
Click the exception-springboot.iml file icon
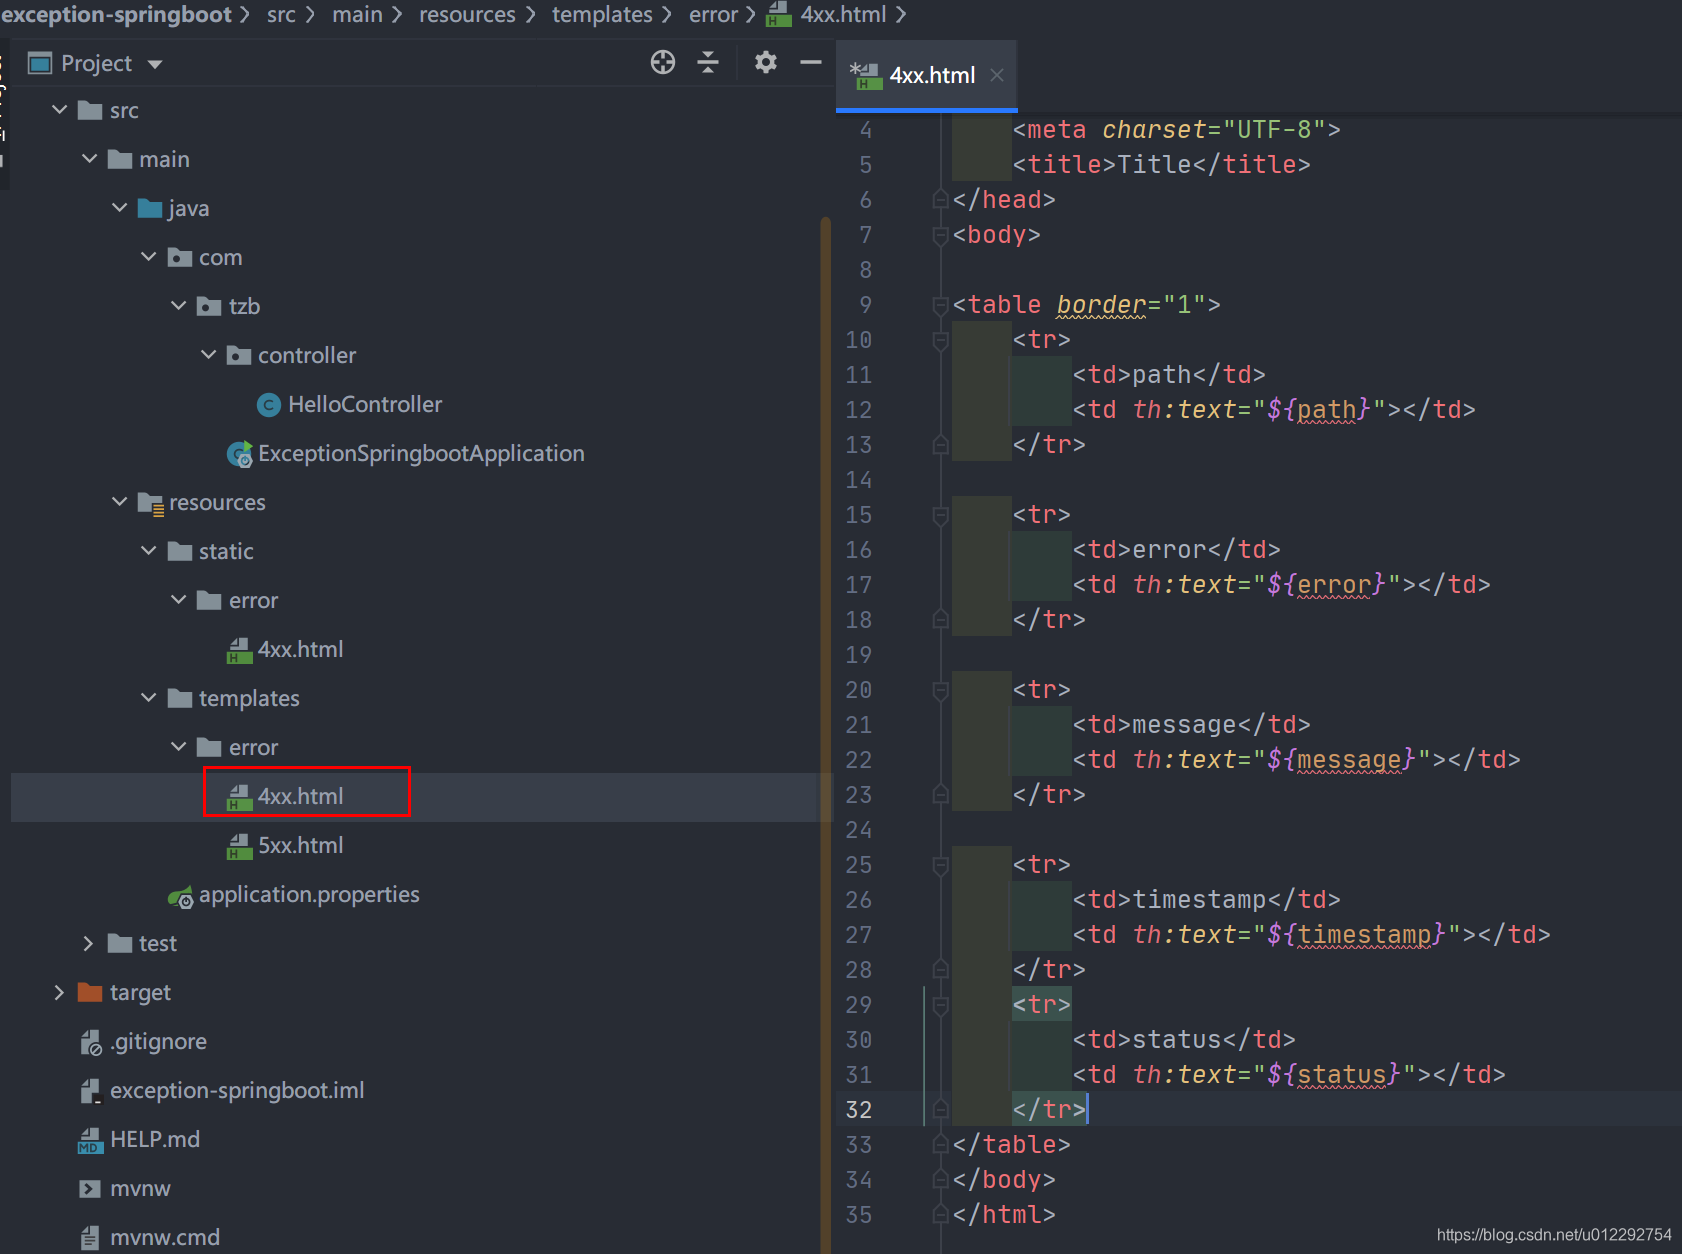coord(91,1091)
